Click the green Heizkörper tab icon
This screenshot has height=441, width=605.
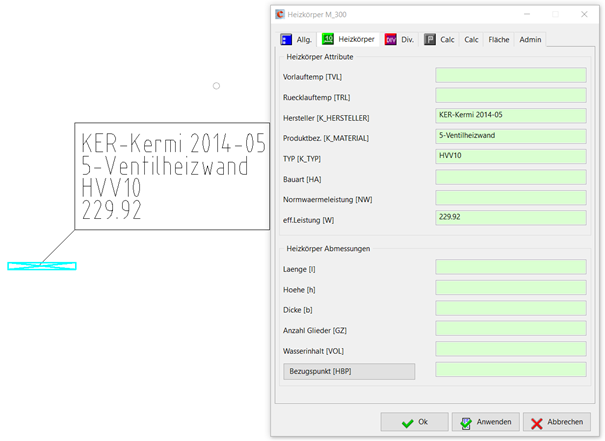pos(328,39)
